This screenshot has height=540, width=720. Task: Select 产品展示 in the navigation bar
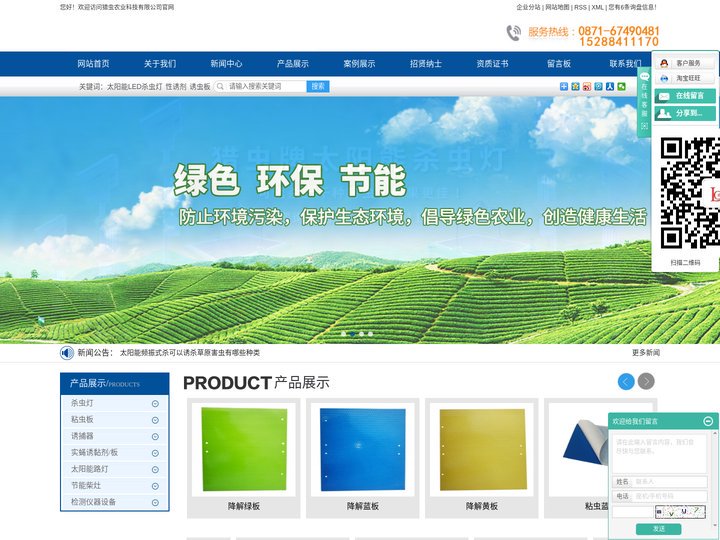point(292,64)
